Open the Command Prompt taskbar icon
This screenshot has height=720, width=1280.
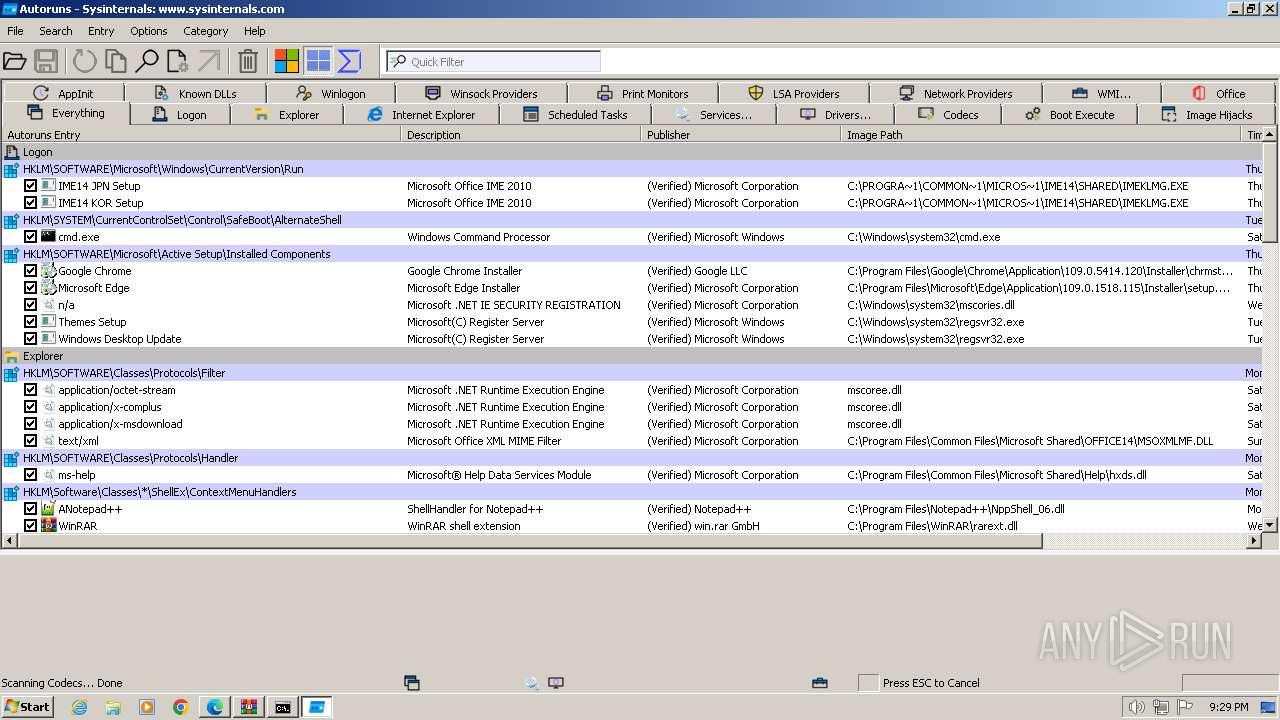(x=283, y=707)
